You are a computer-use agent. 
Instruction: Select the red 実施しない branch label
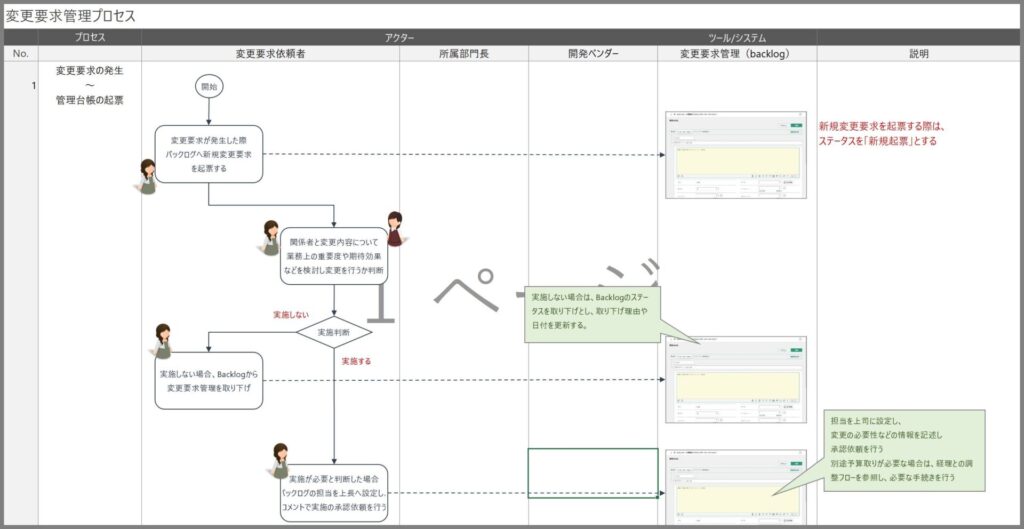click(x=291, y=314)
